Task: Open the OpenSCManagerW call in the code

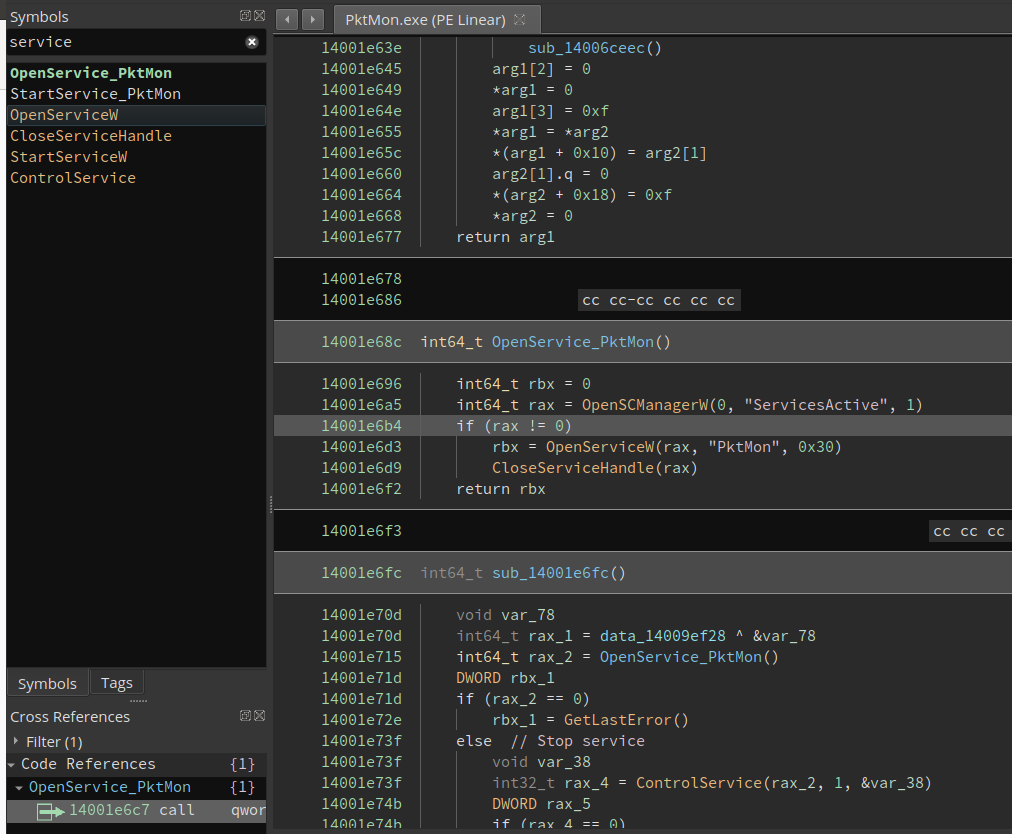Action: click(x=645, y=404)
